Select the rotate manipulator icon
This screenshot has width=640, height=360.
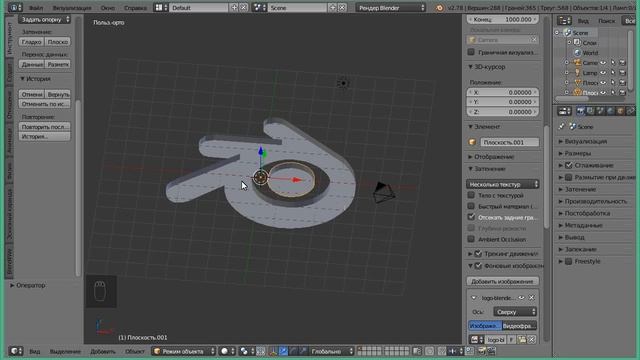coord(293,351)
